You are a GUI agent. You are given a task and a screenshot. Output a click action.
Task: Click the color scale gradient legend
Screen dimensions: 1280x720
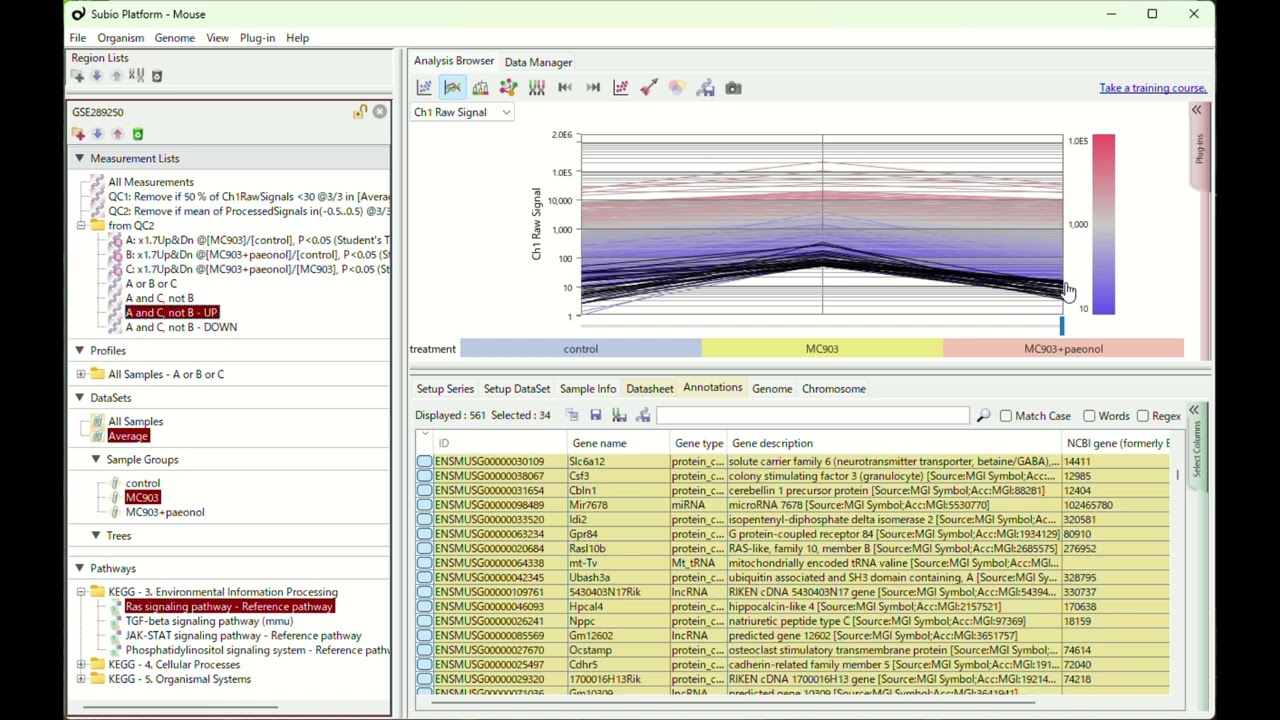(x=1103, y=225)
